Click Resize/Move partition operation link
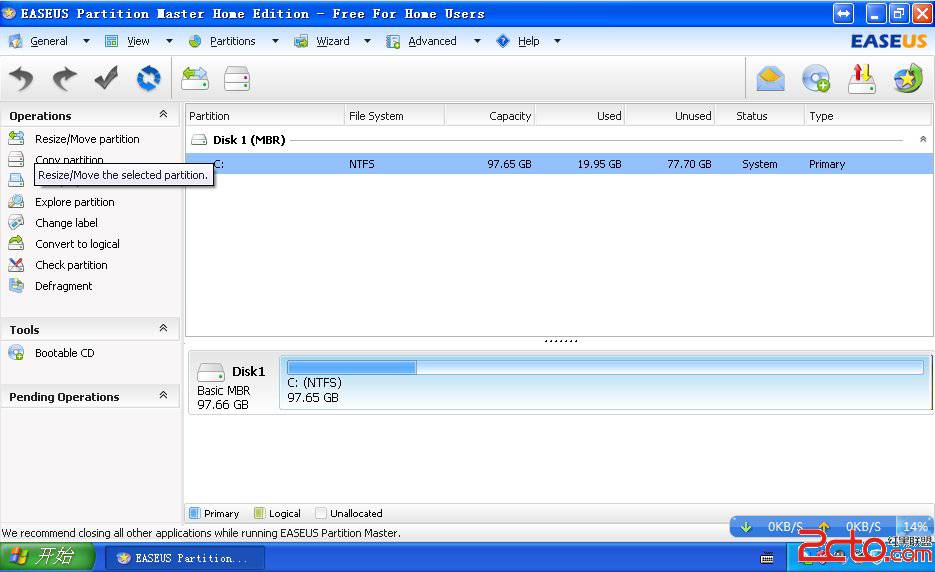Viewport: 935px width, 572px height. 87,139
